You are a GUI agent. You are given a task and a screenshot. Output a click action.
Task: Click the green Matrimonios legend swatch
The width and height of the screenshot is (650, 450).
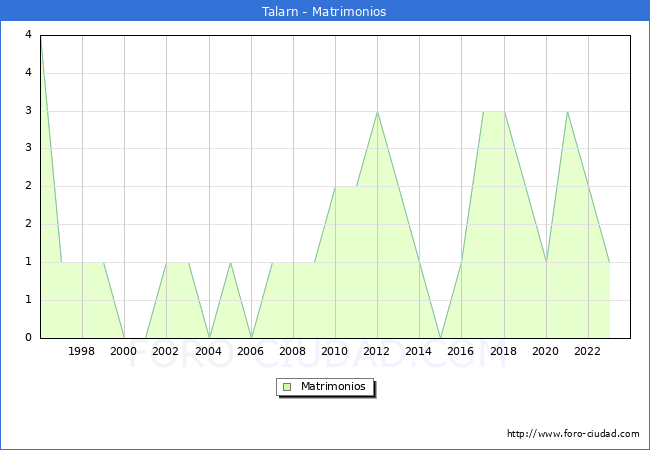(x=287, y=387)
